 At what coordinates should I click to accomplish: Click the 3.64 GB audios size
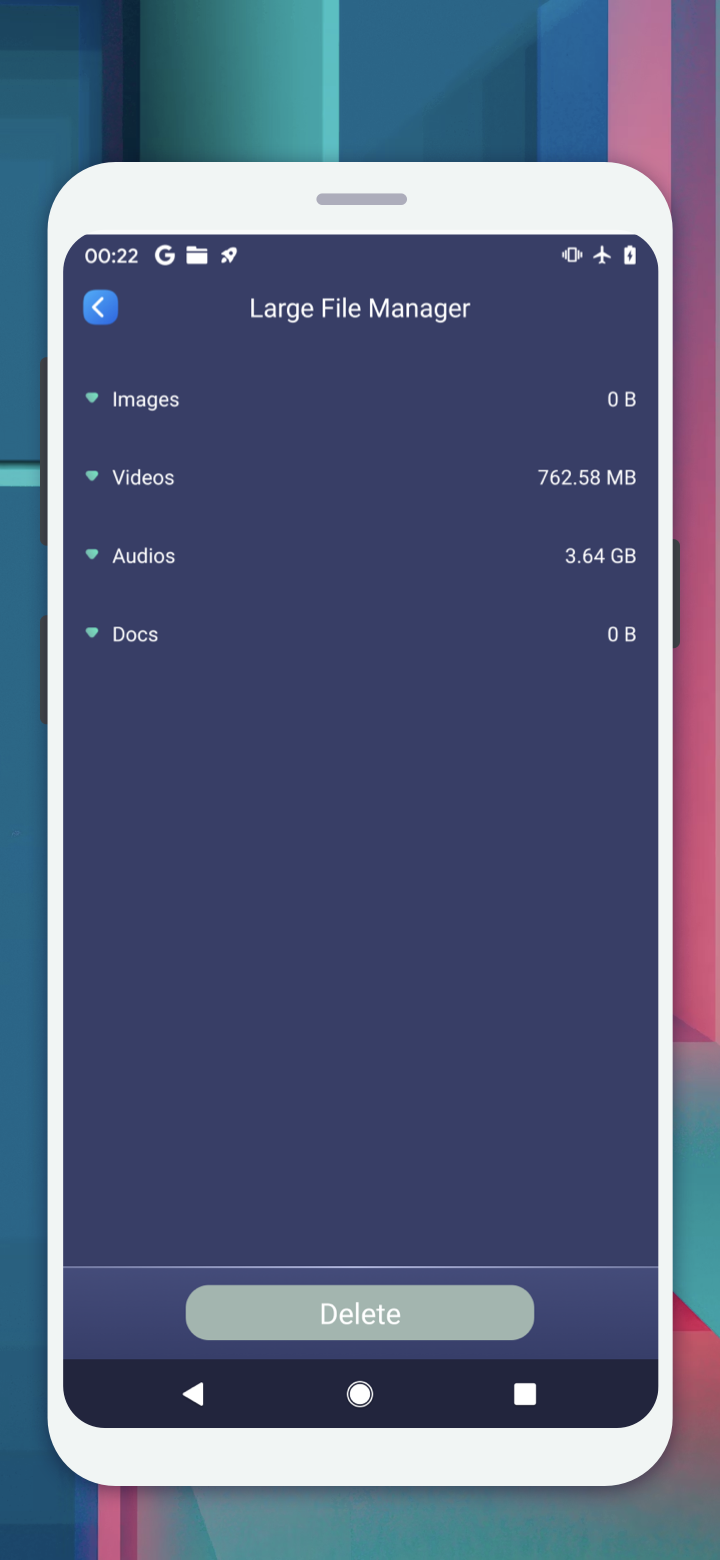[600, 556]
